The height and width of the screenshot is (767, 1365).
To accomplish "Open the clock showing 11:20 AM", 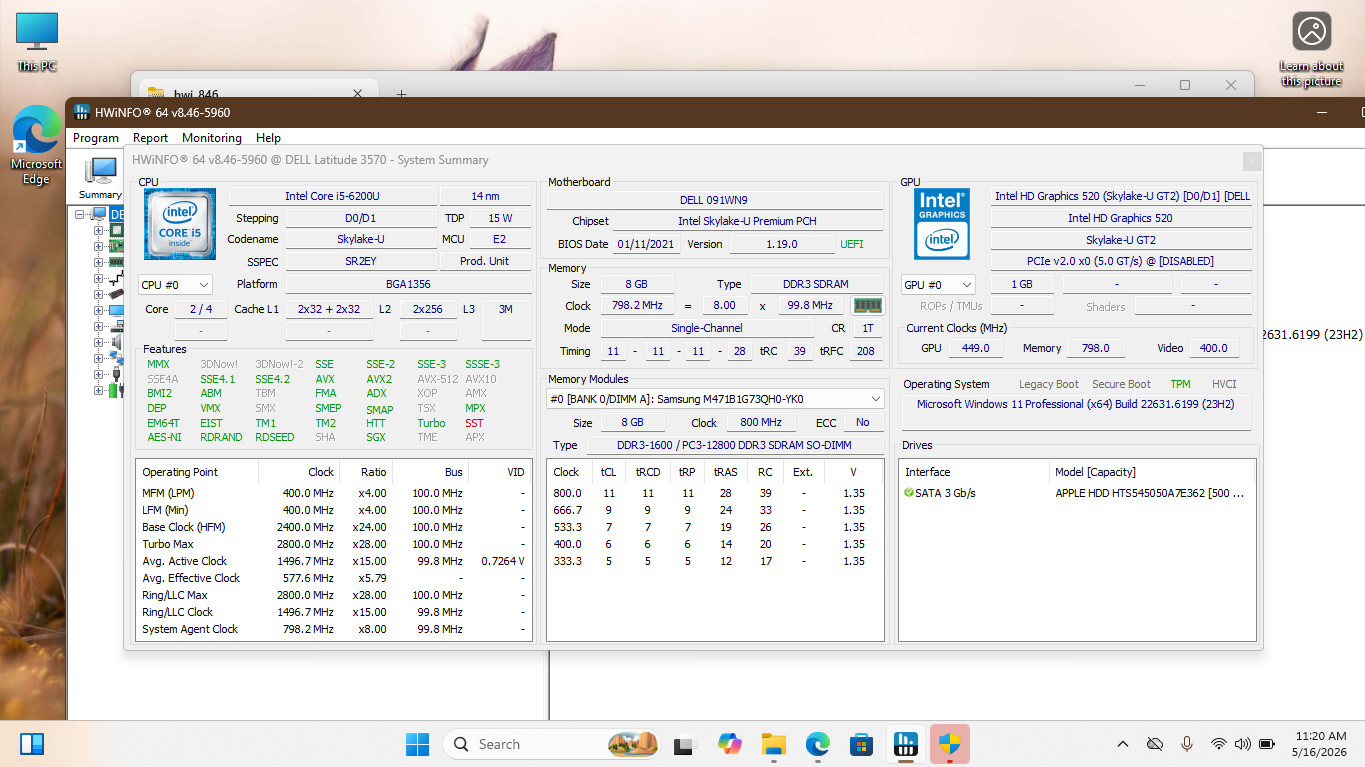I will [1320, 744].
